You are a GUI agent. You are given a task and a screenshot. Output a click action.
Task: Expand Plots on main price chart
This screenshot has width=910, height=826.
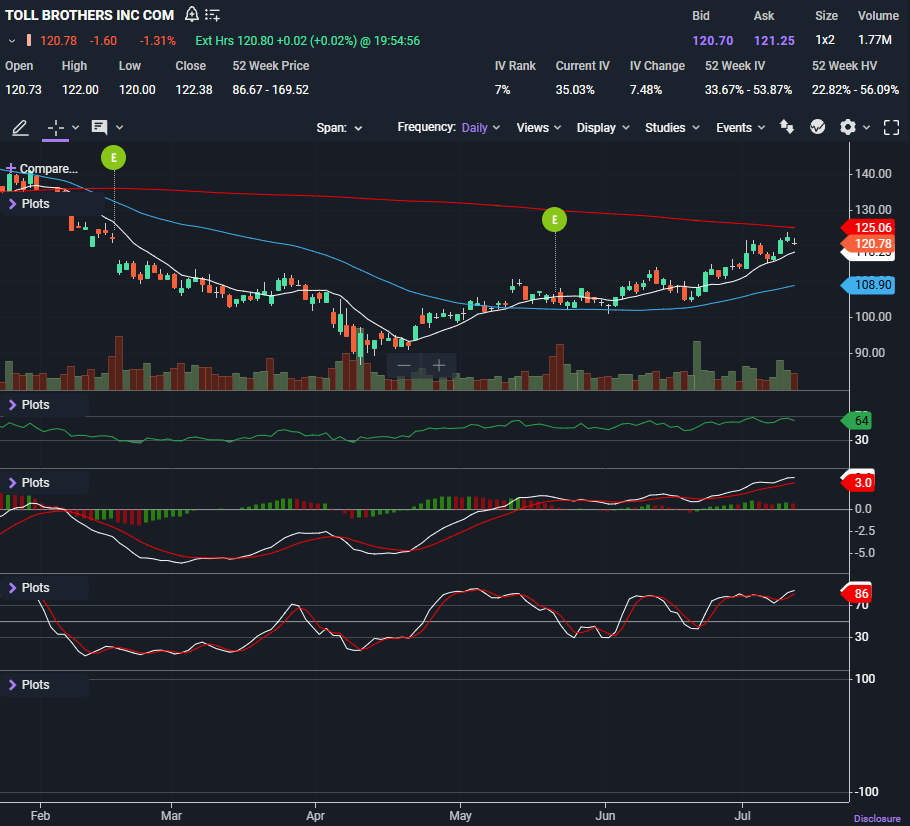click(x=29, y=204)
